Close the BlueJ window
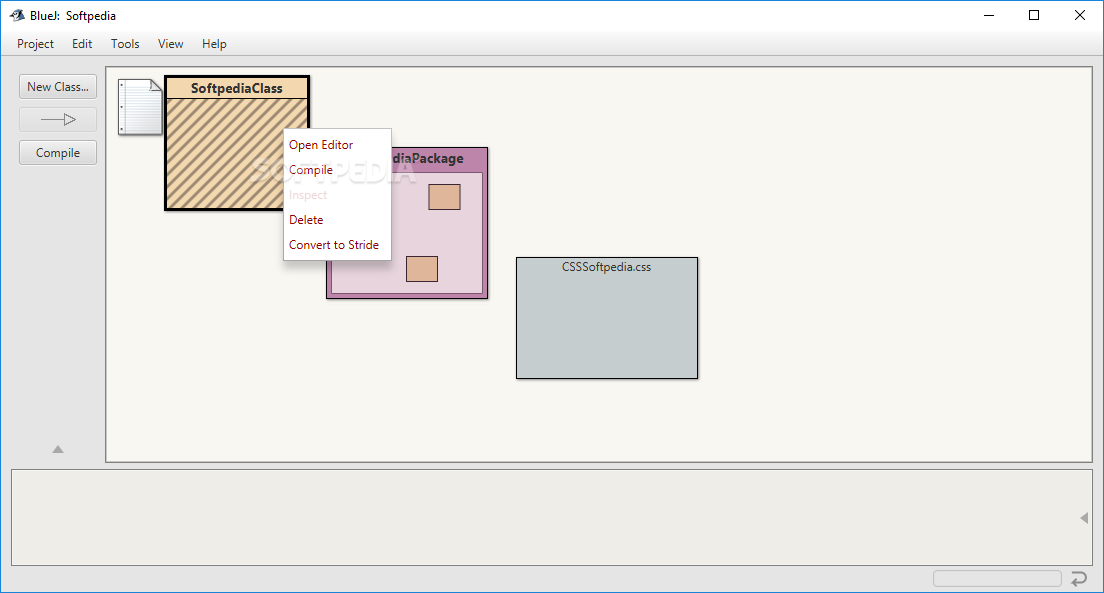 point(1079,15)
